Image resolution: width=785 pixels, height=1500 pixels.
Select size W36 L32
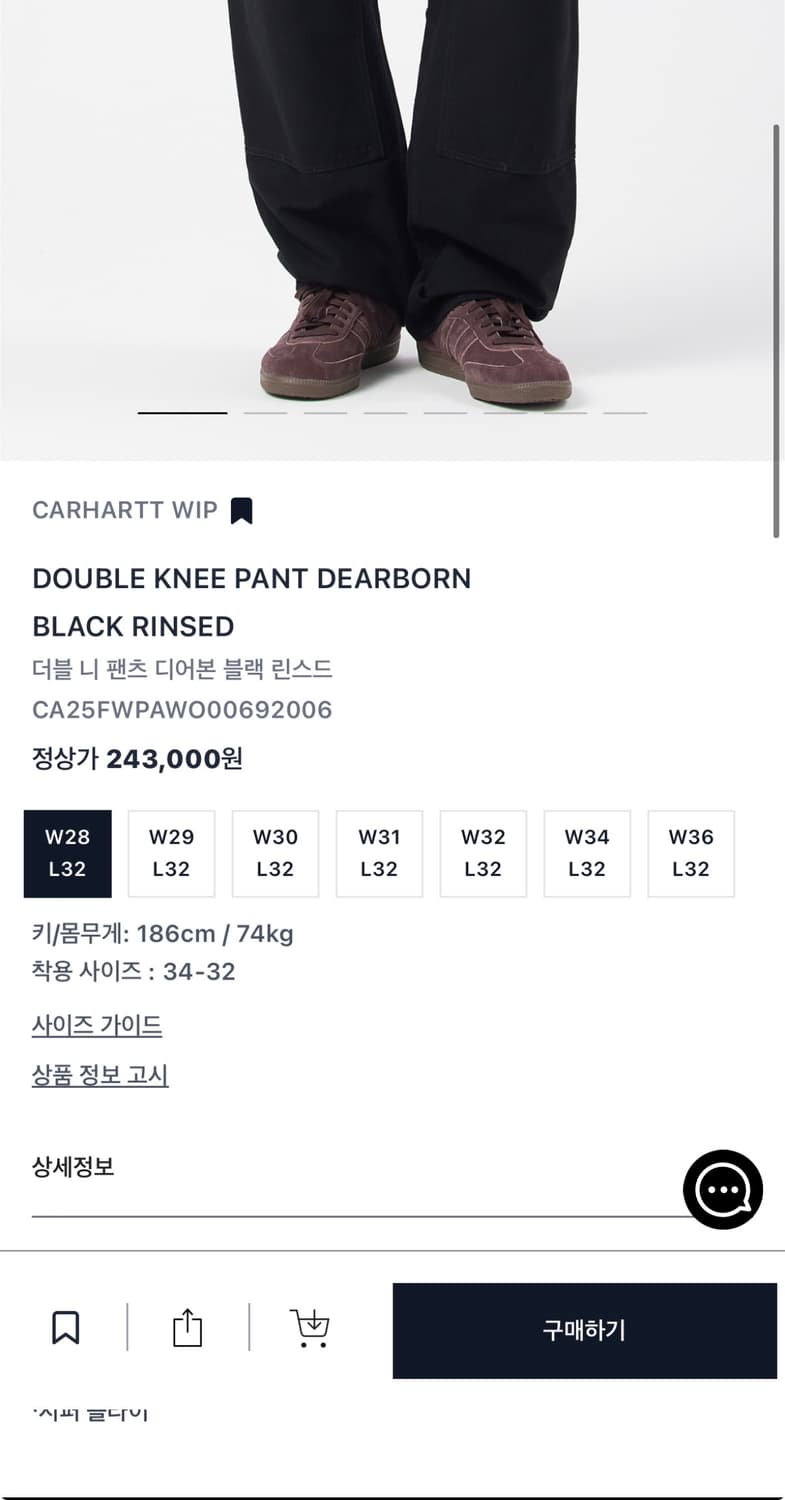pyautogui.click(x=691, y=853)
